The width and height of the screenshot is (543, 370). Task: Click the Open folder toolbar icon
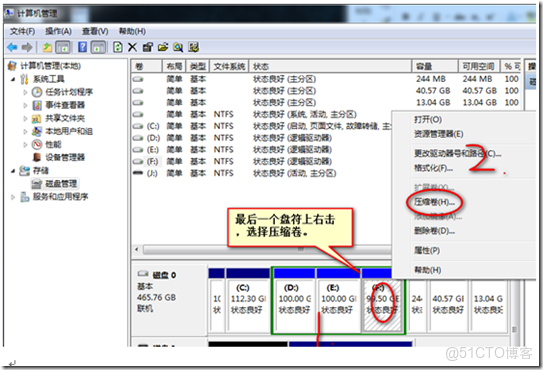tap(163, 47)
